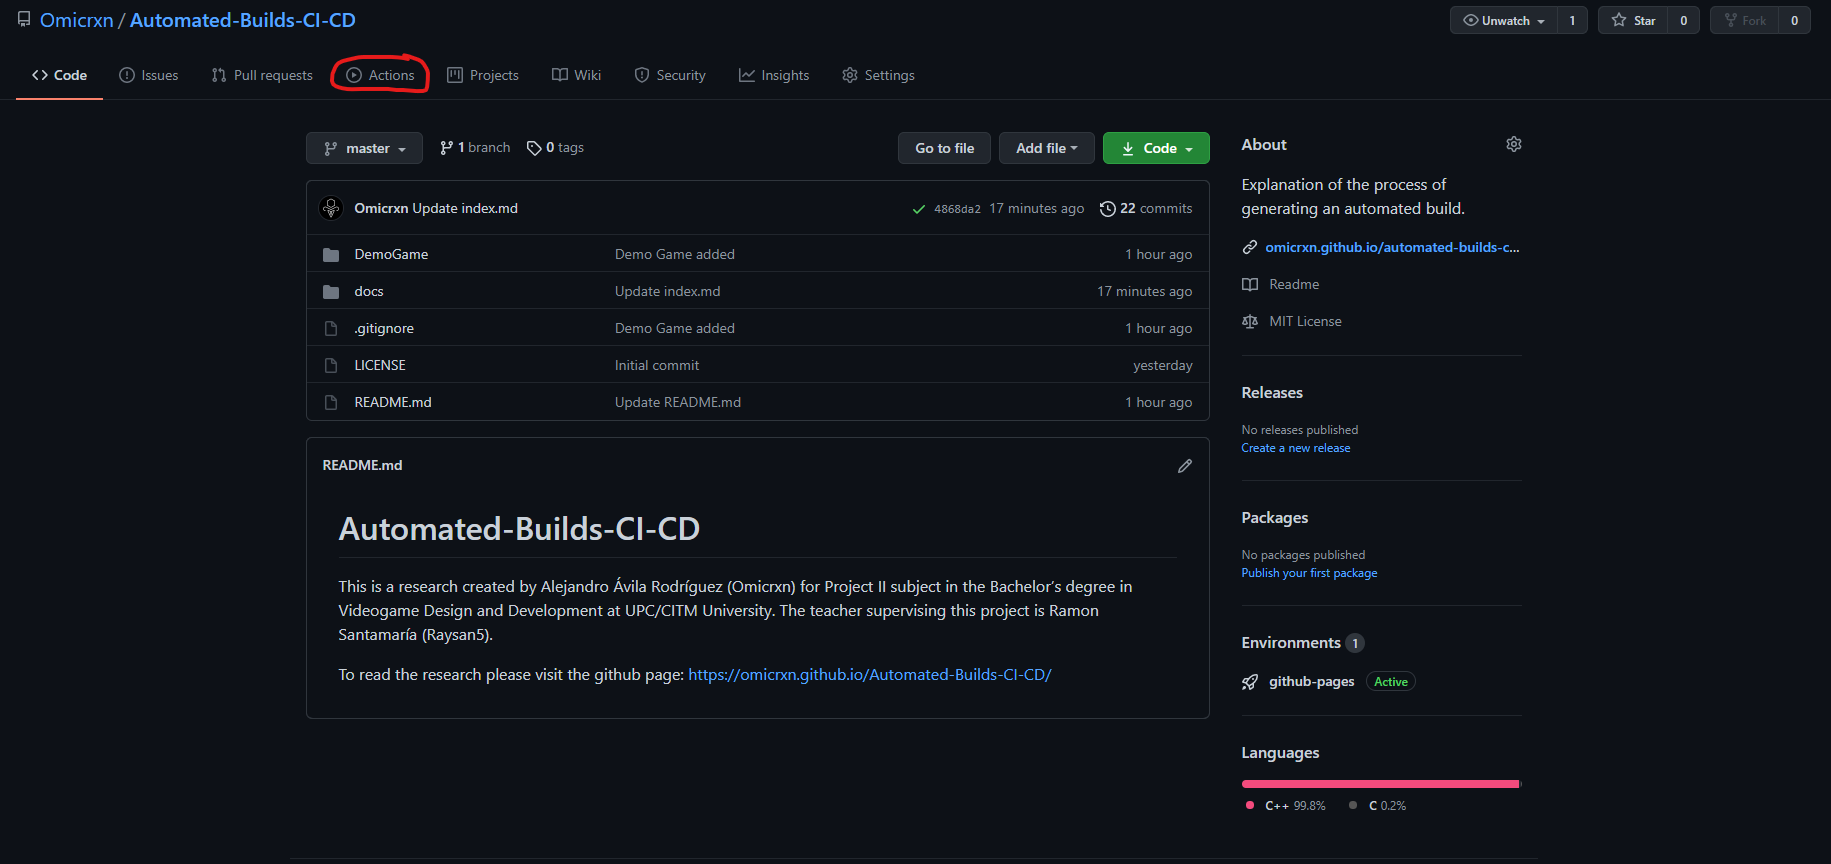Open the 22 commits history link
The width and height of the screenshot is (1831, 864).
click(1146, 209)
